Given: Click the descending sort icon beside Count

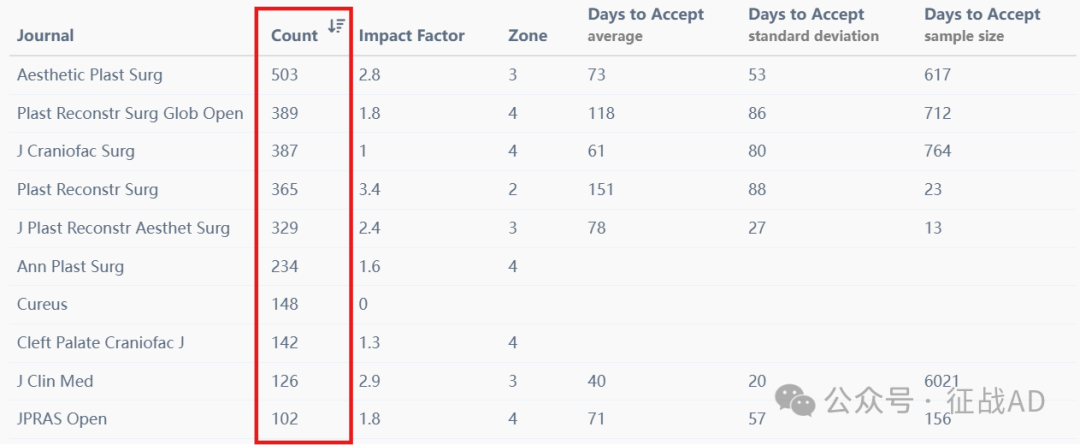Looking at the screenshot, I should [x=336, y=26].
